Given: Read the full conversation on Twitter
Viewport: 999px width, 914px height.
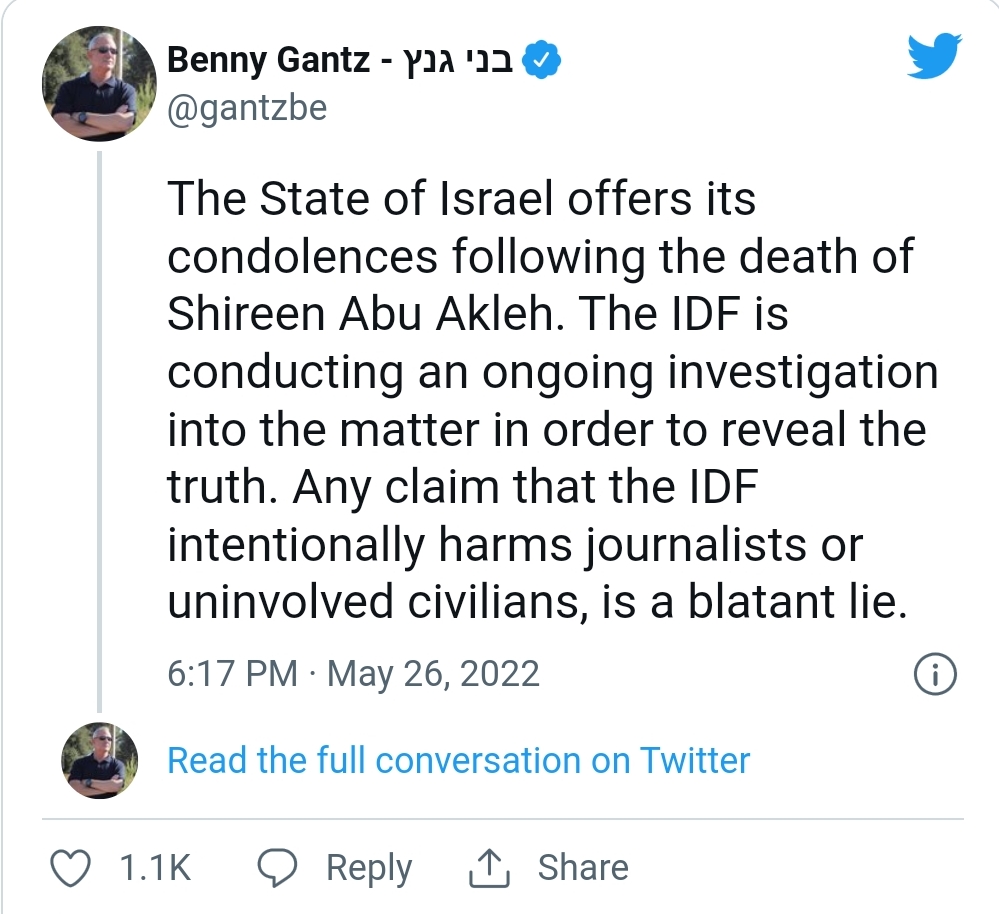Looking at the screenshot, I should pos(458,760).
